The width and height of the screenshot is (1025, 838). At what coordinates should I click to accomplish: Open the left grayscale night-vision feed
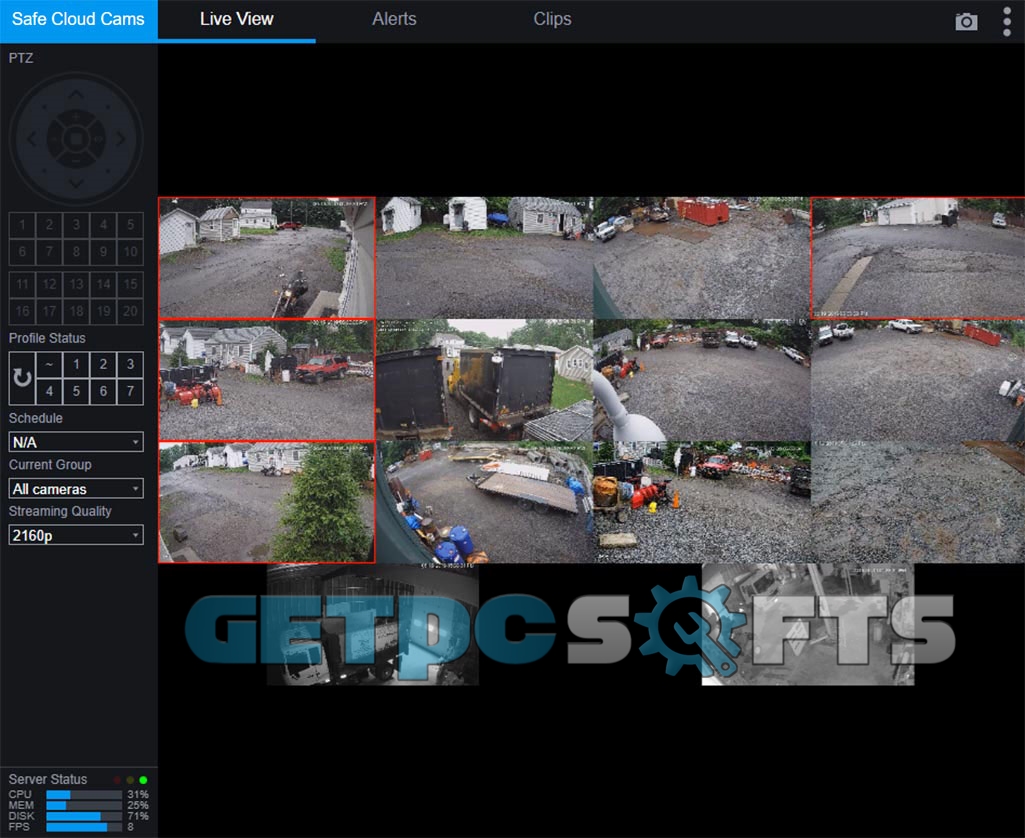[373, 624]
